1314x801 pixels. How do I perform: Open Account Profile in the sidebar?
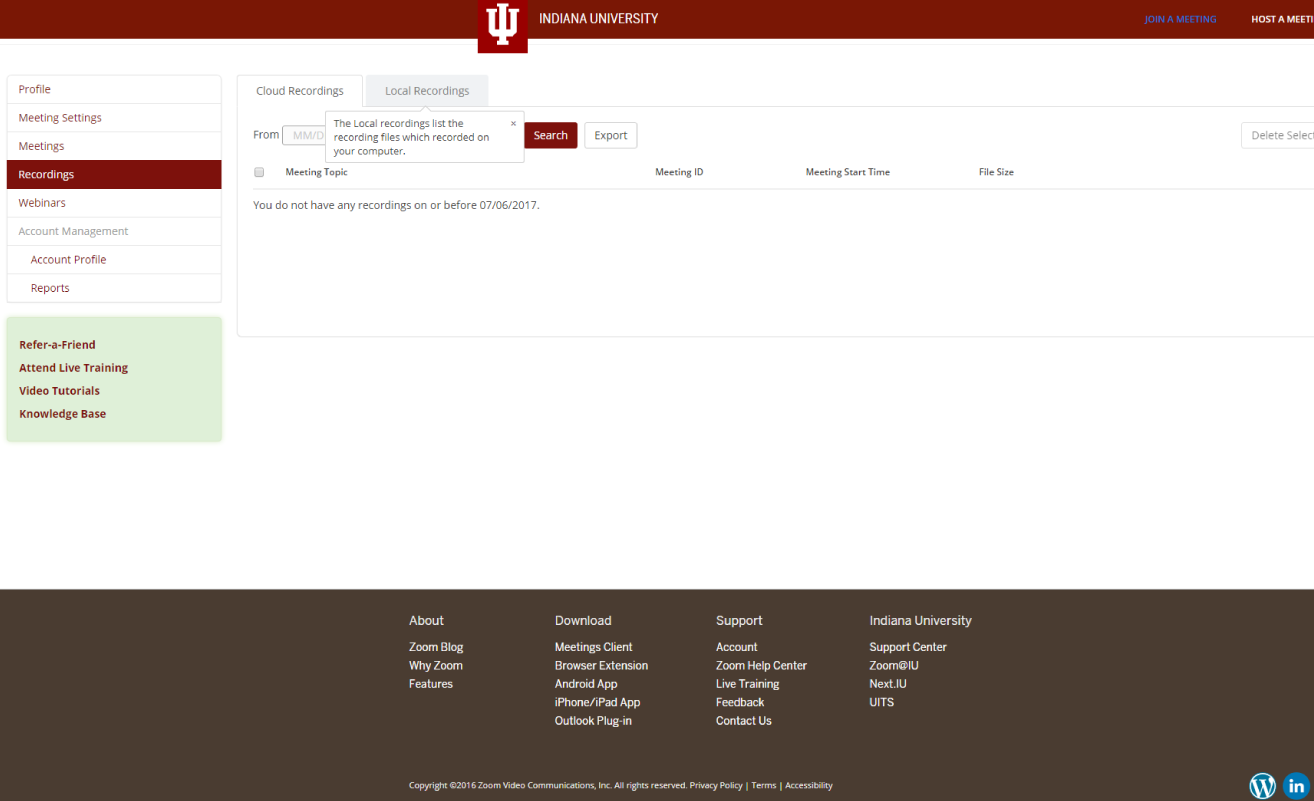click(114, 260)
